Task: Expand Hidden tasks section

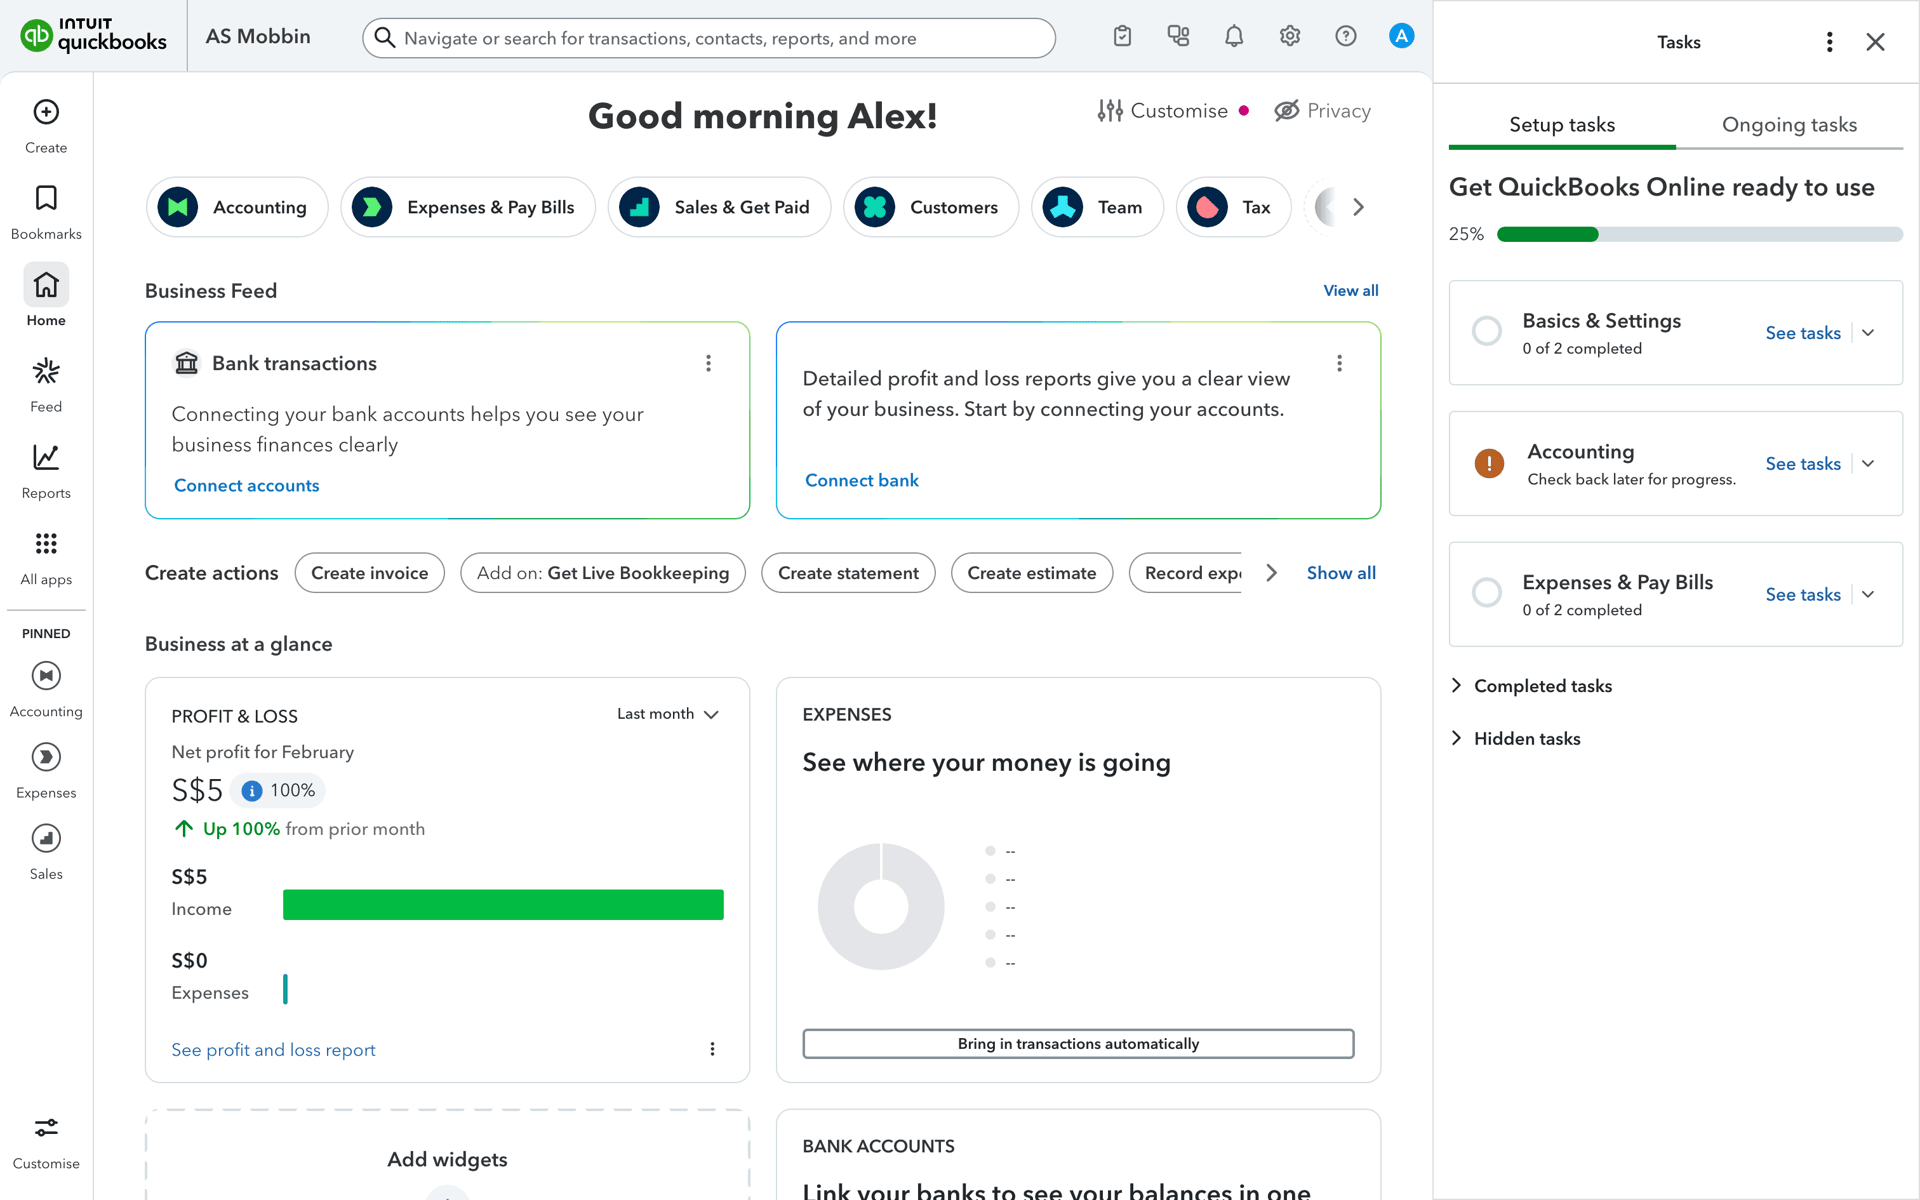Action: (x=1515, y=739)
